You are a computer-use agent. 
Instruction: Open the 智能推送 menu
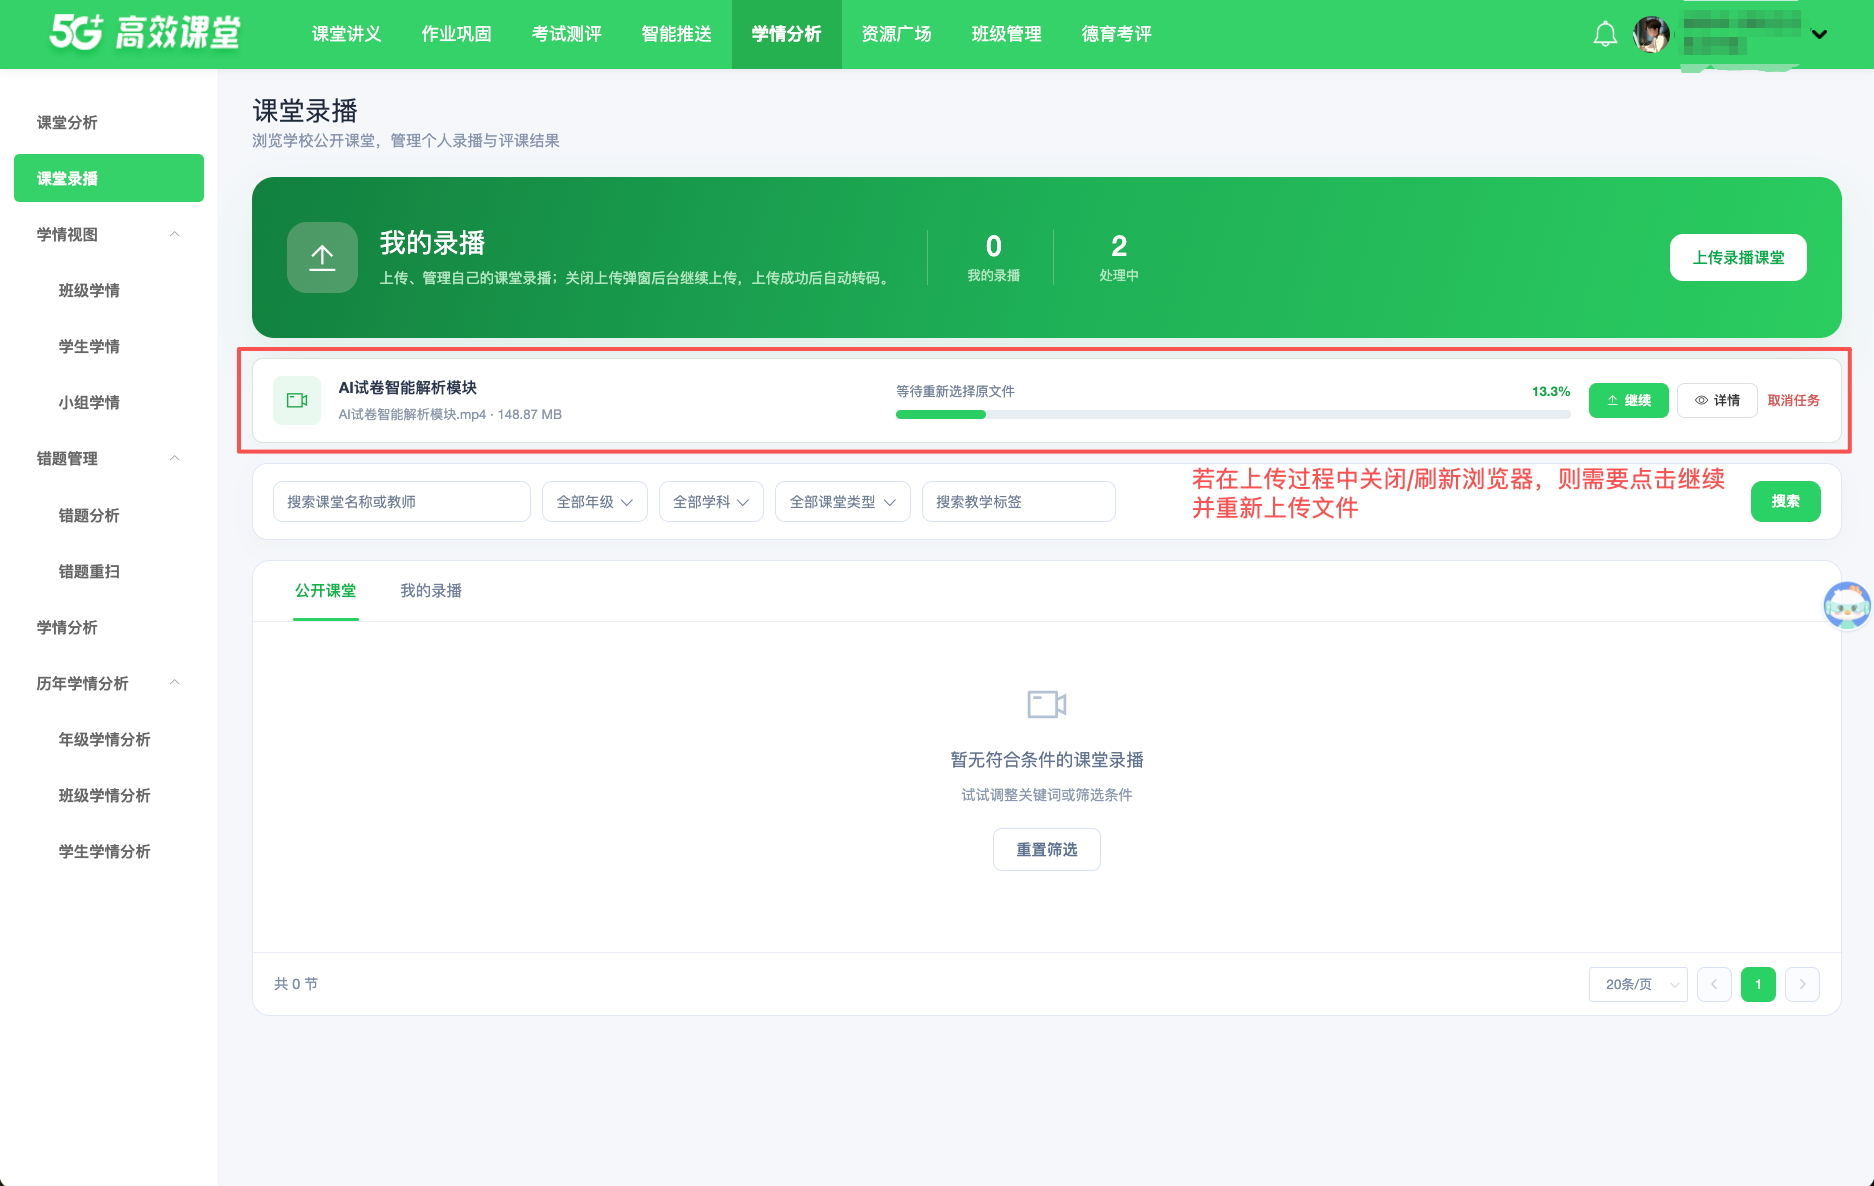point(677,34)
